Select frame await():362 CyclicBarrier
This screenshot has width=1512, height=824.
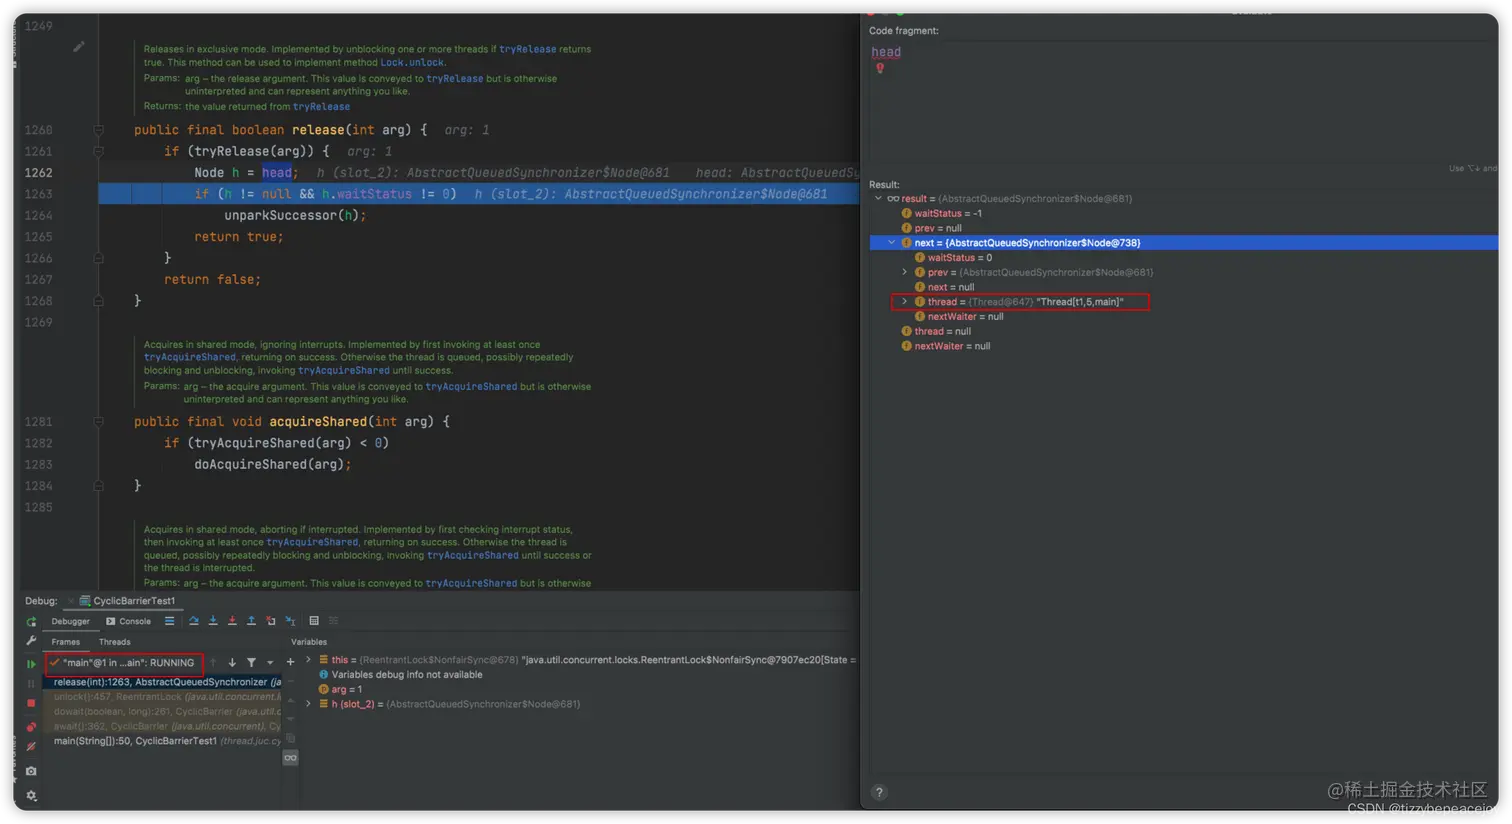[166, 726]
